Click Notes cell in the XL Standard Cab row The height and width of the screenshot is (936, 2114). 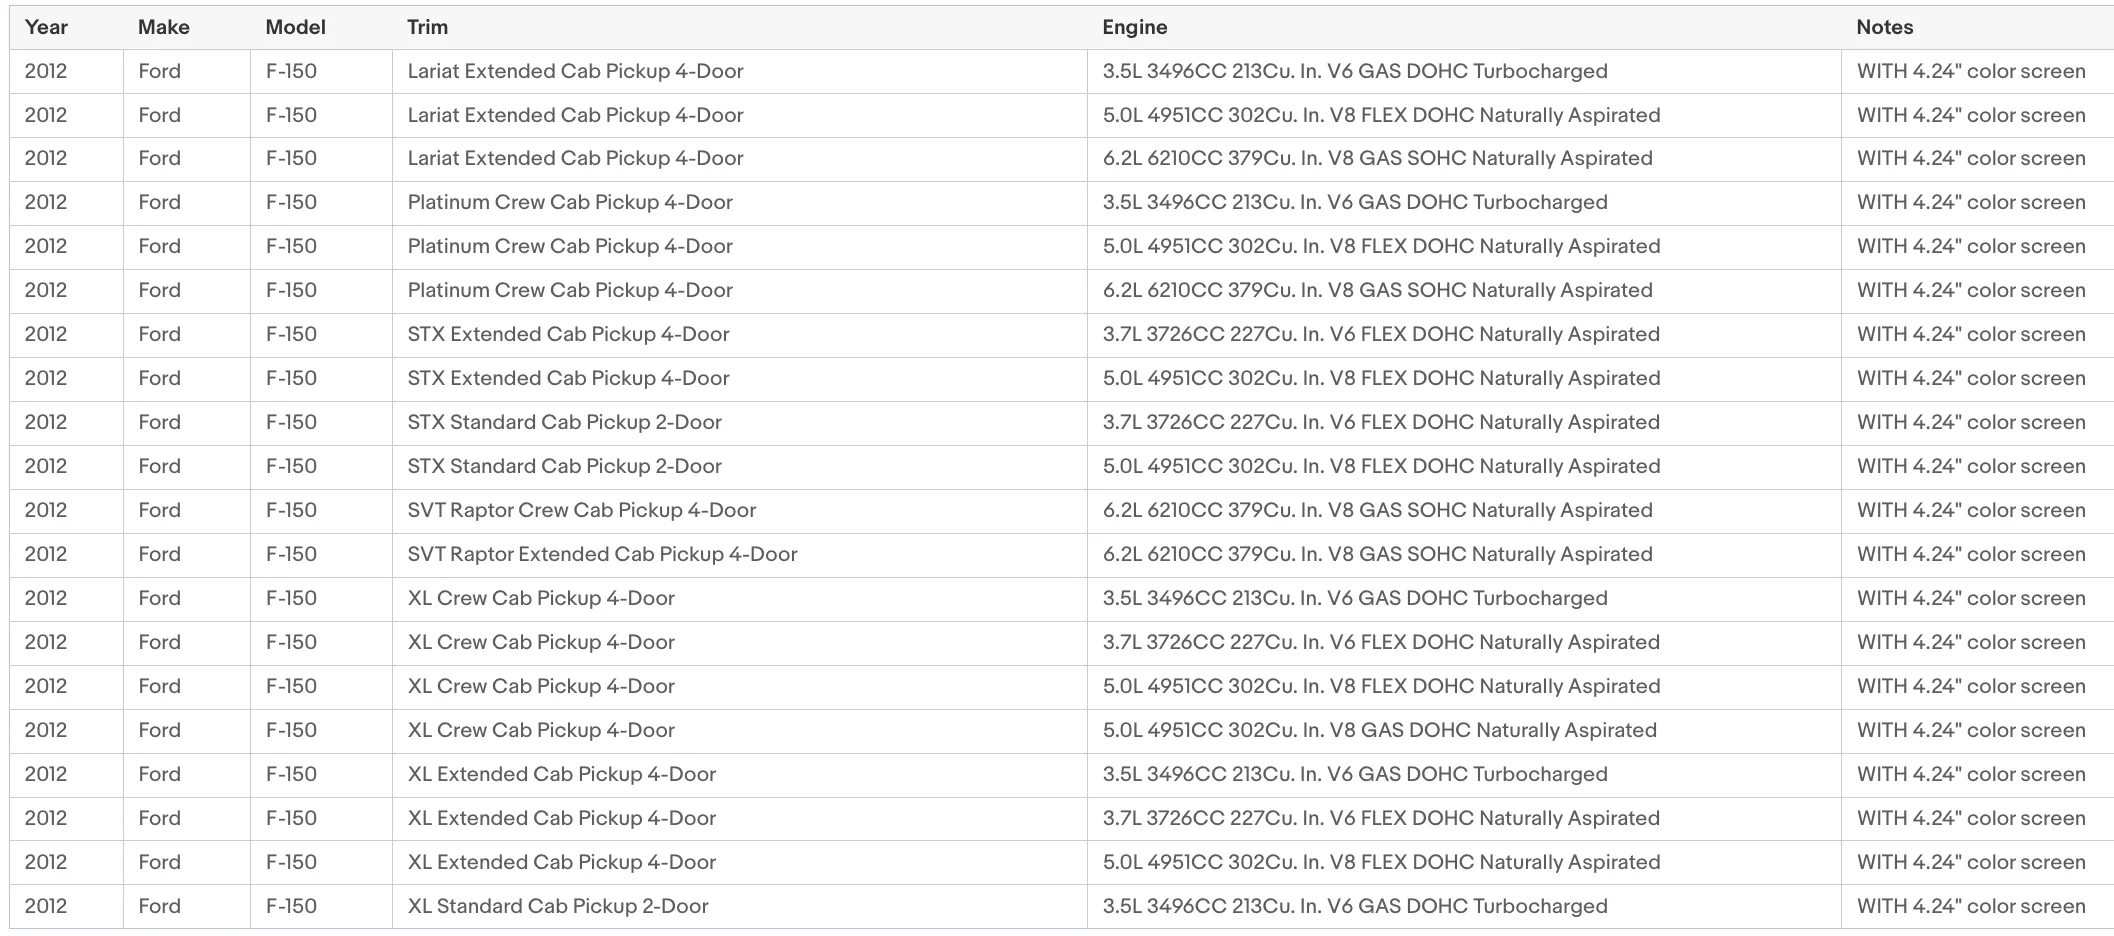pos(1977,907)
